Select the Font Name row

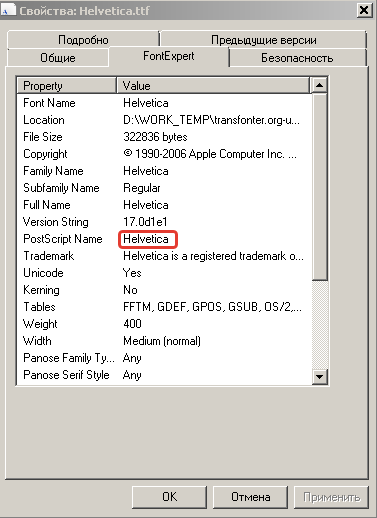(x=164, y=103)
